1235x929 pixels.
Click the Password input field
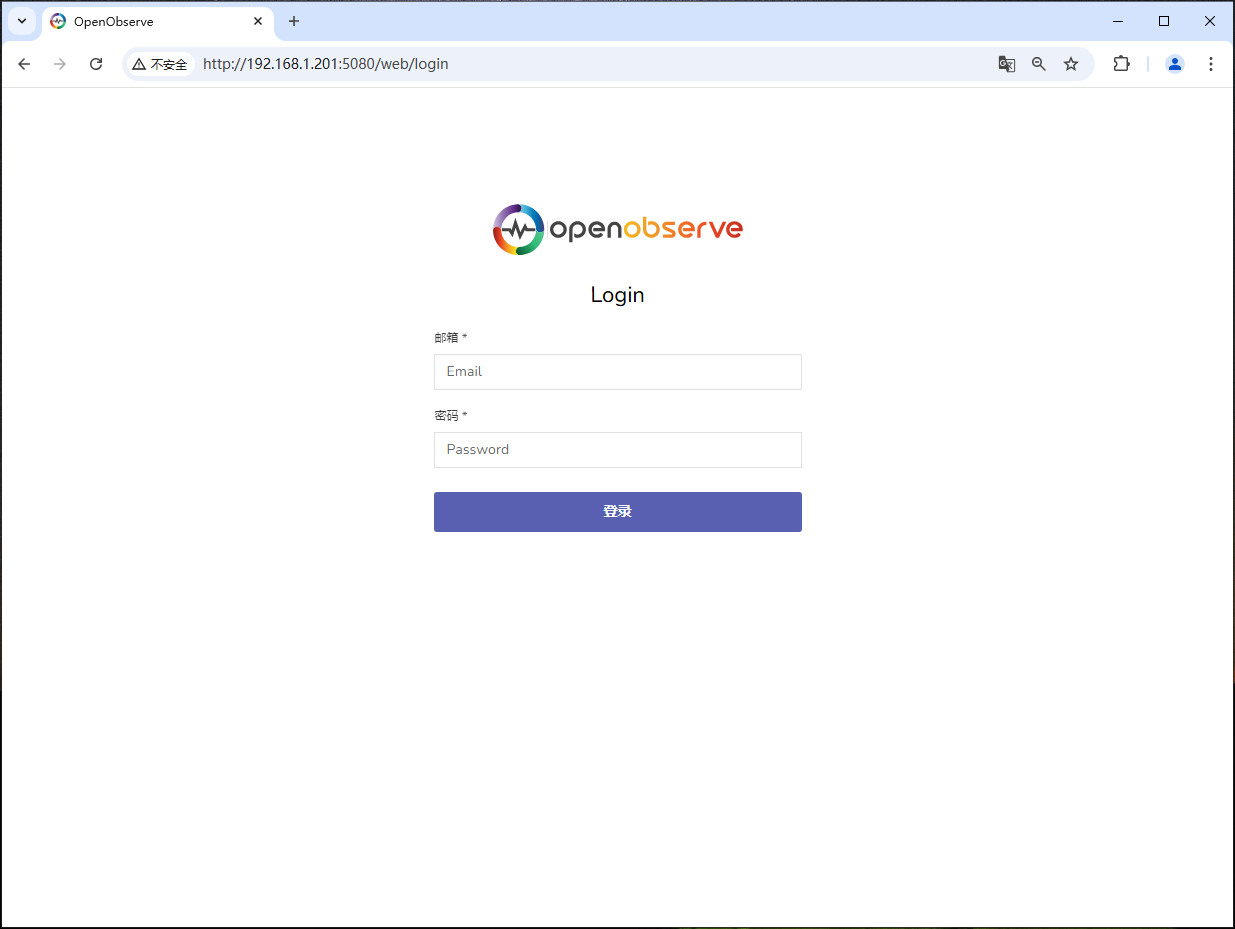[617, 449]
